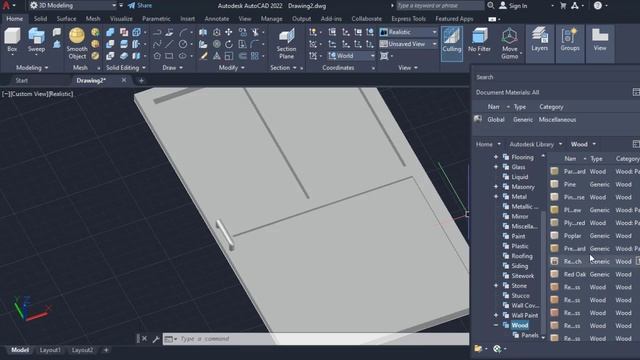The height and width of the screenshot is (360, 640).
Task: Add a new drawing tab with plus
Action: [141, 81]
